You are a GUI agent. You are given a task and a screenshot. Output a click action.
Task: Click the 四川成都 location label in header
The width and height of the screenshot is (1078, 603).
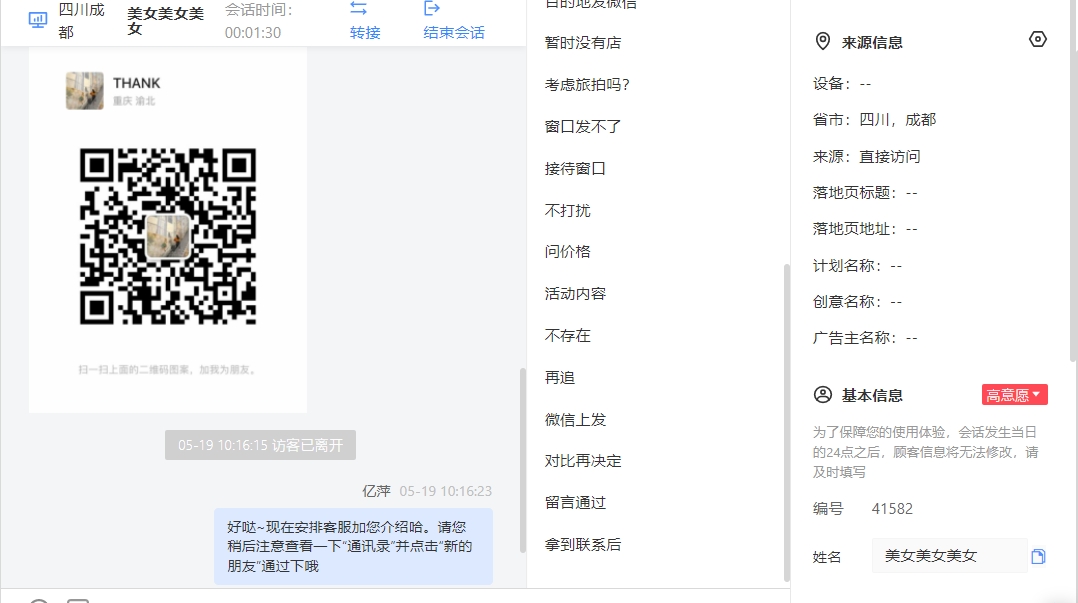click(81, 21)
